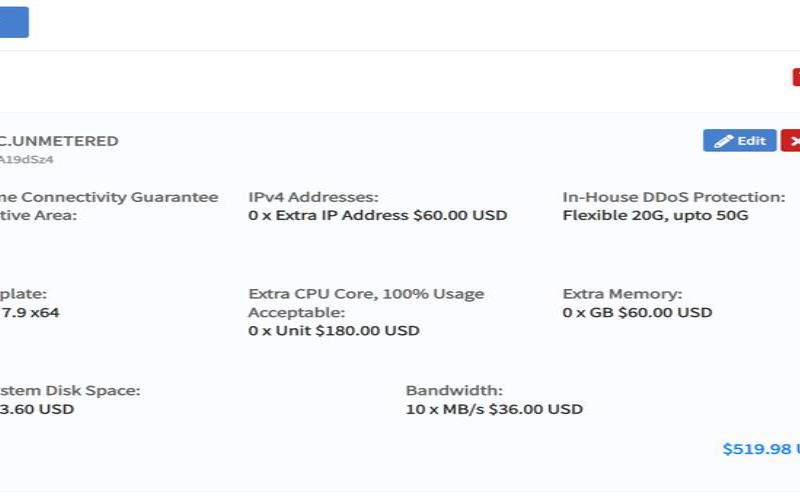Click the System Disk Space label
Screen dimensions: 800x500
tap(70, 390)
